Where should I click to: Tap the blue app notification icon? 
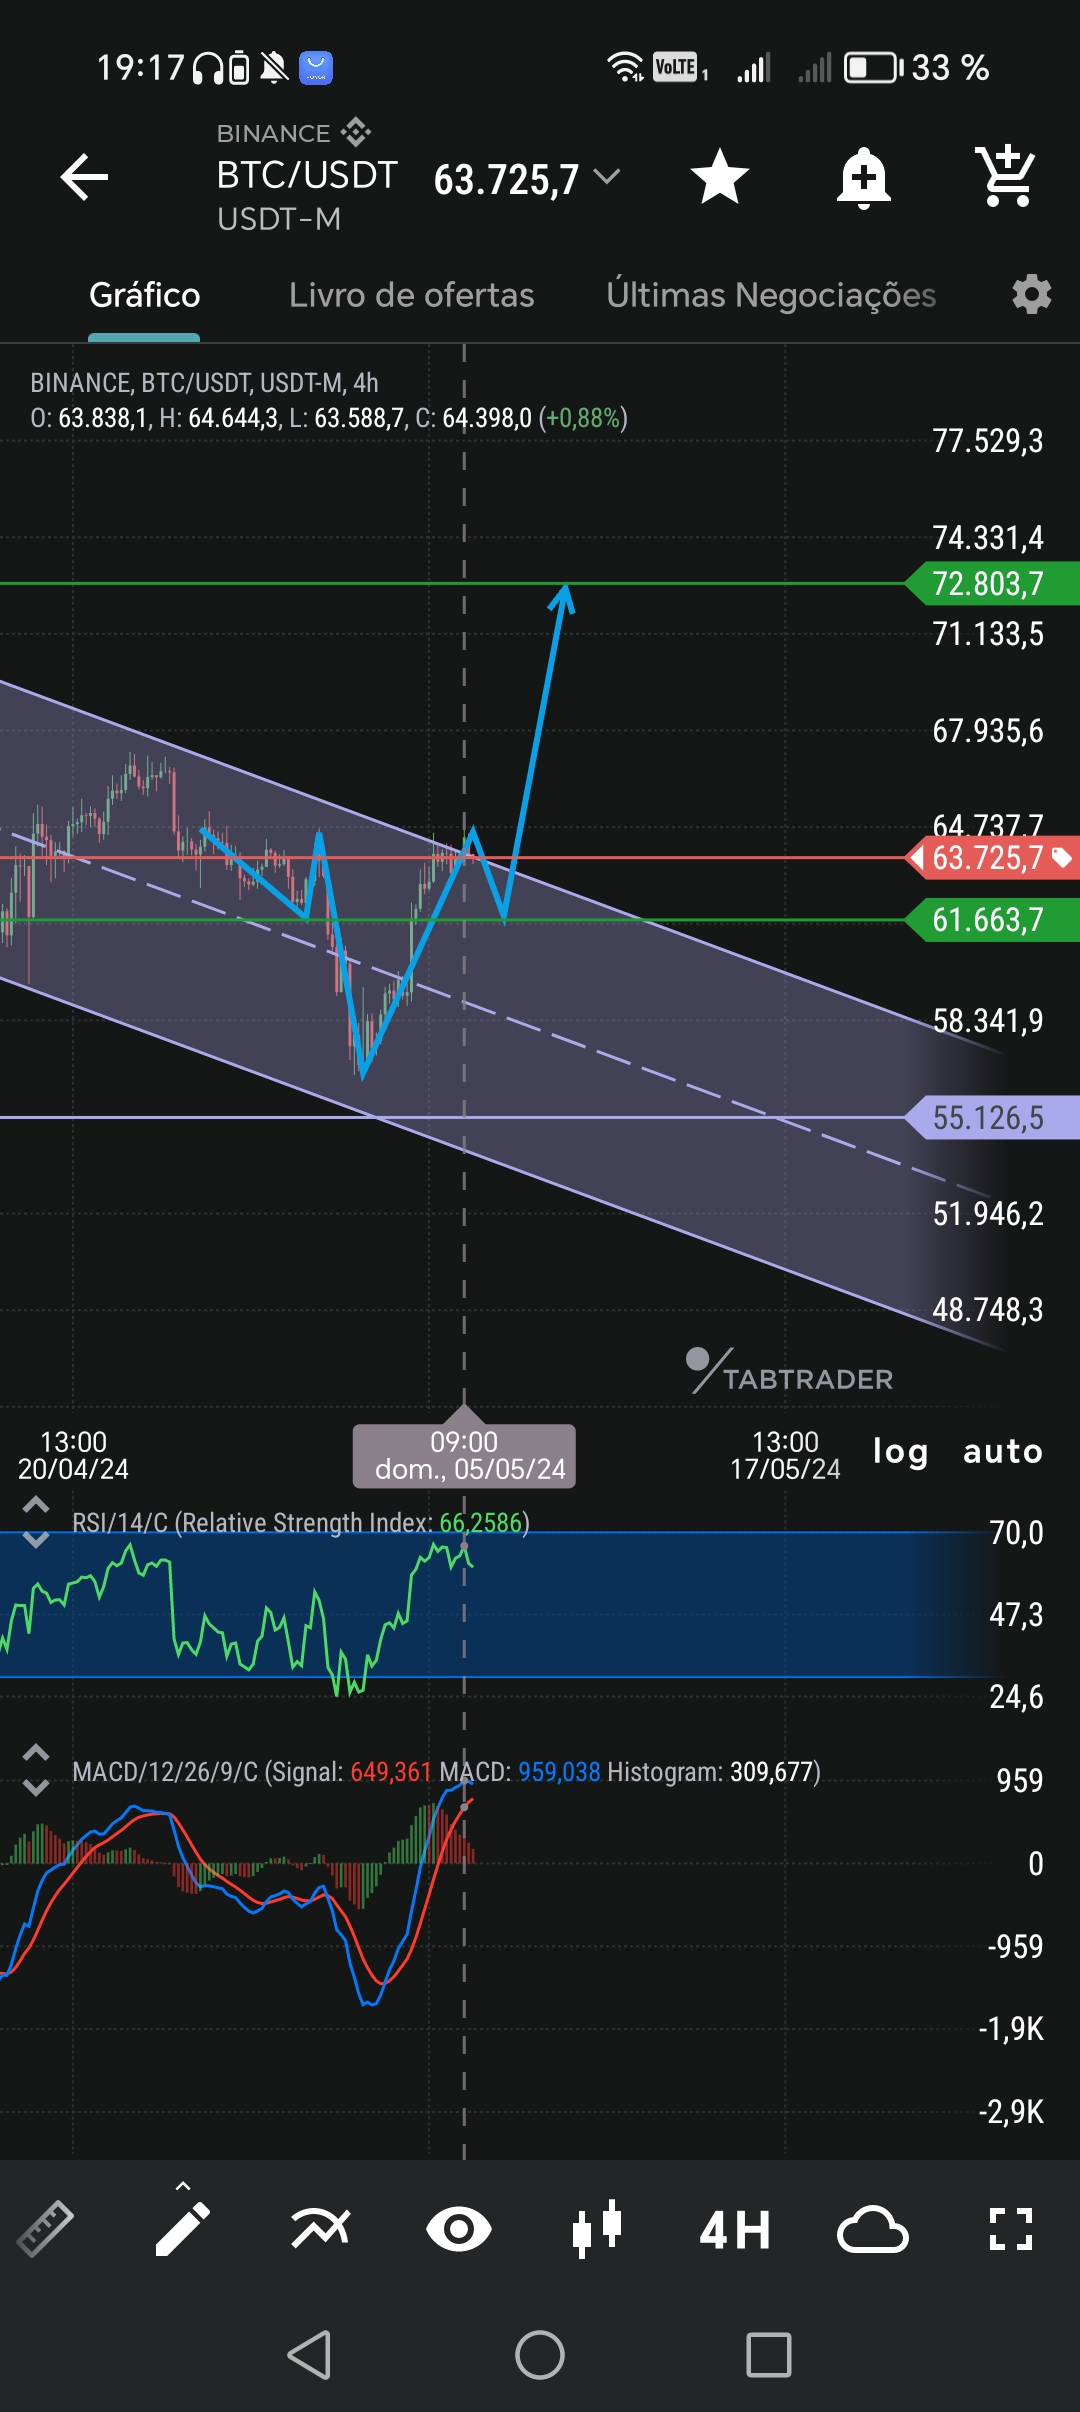(316, 68)
